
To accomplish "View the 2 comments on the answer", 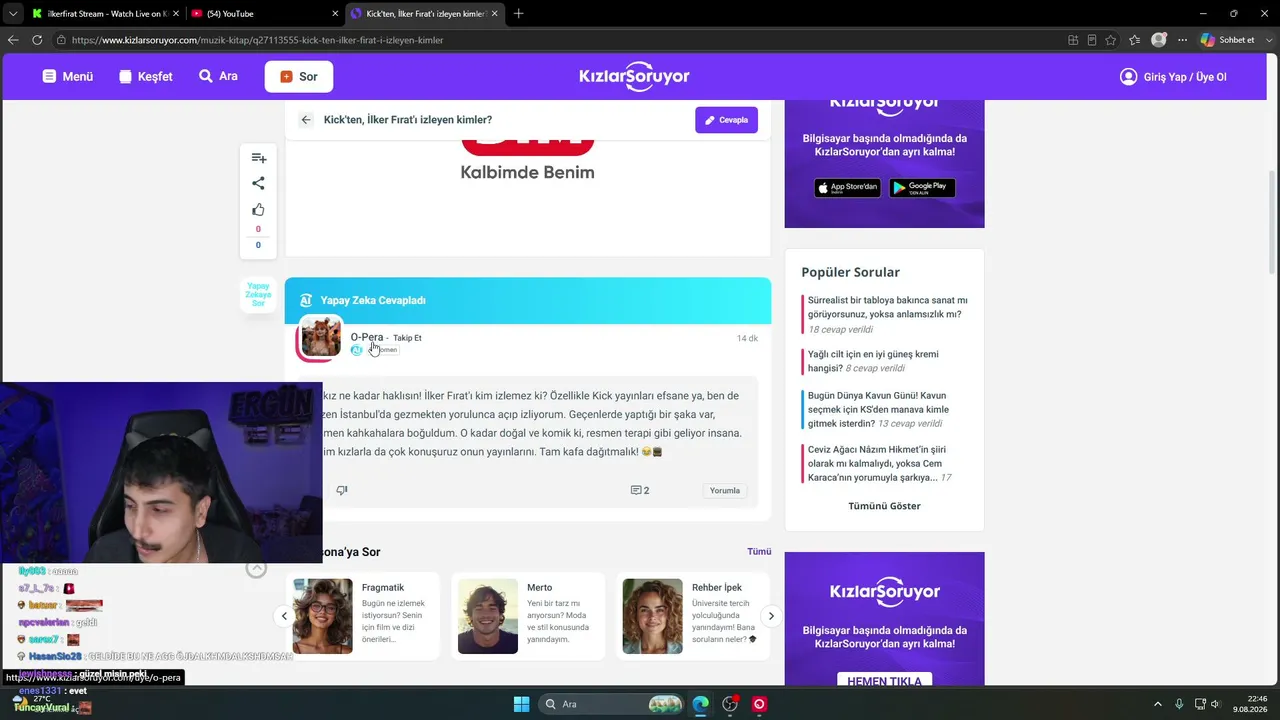I will tap(640, 490).
